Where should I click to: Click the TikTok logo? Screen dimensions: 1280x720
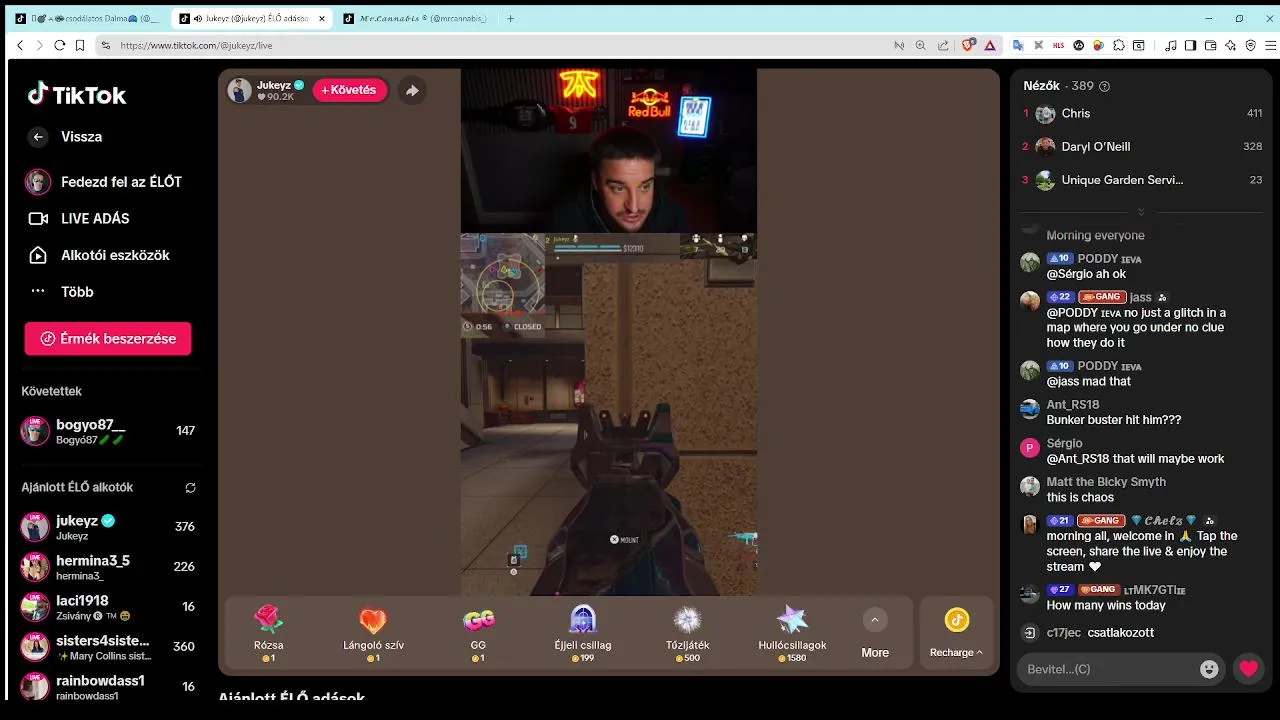point(77,95)
